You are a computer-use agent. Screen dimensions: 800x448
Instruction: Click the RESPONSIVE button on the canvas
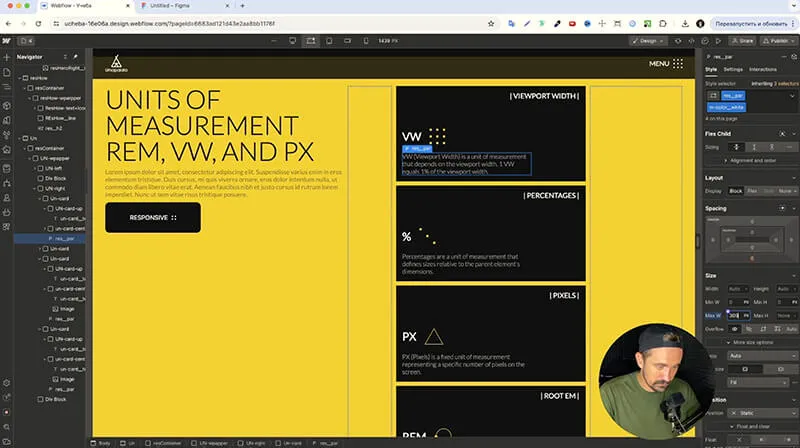(x=153, y=217)
